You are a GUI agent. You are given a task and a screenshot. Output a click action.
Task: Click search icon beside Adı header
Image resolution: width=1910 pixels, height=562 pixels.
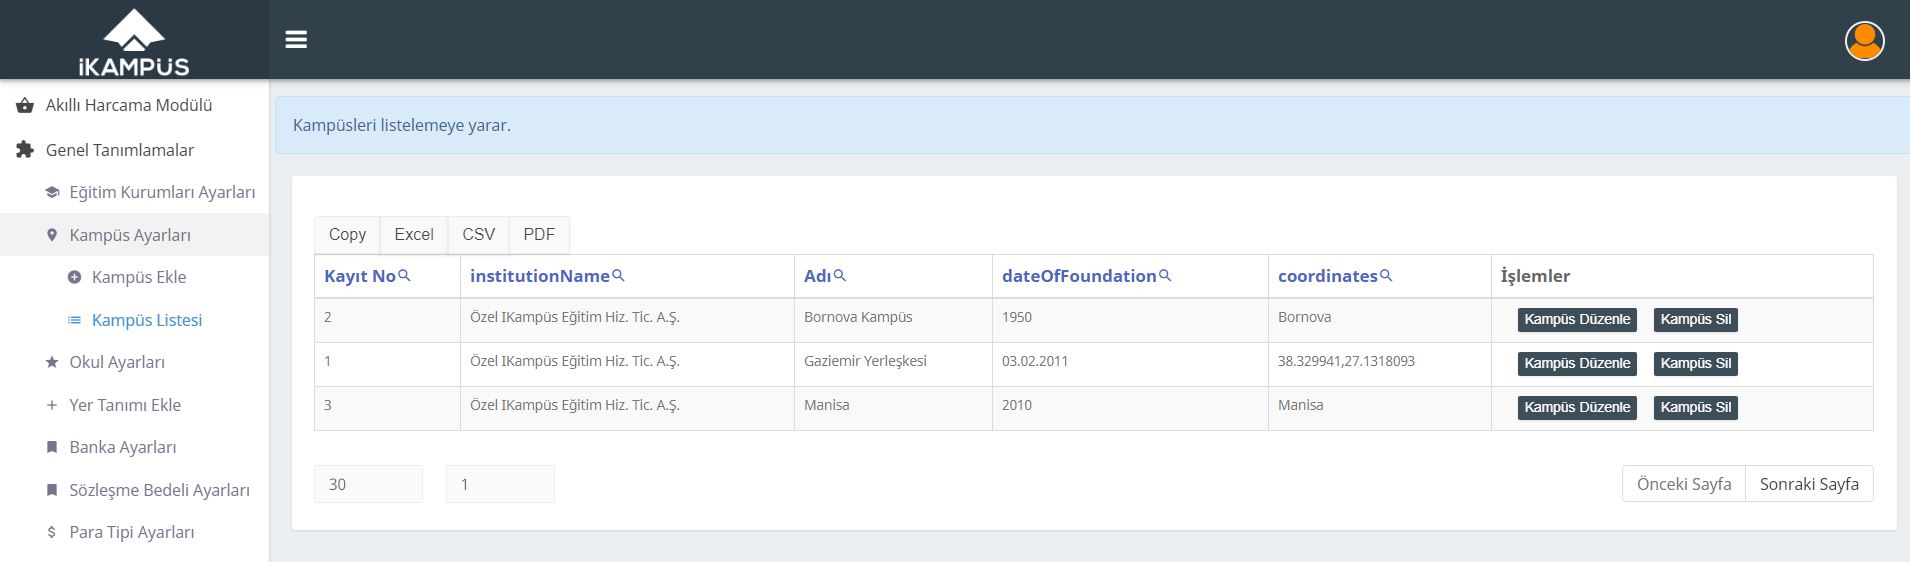tap(840, 275)
